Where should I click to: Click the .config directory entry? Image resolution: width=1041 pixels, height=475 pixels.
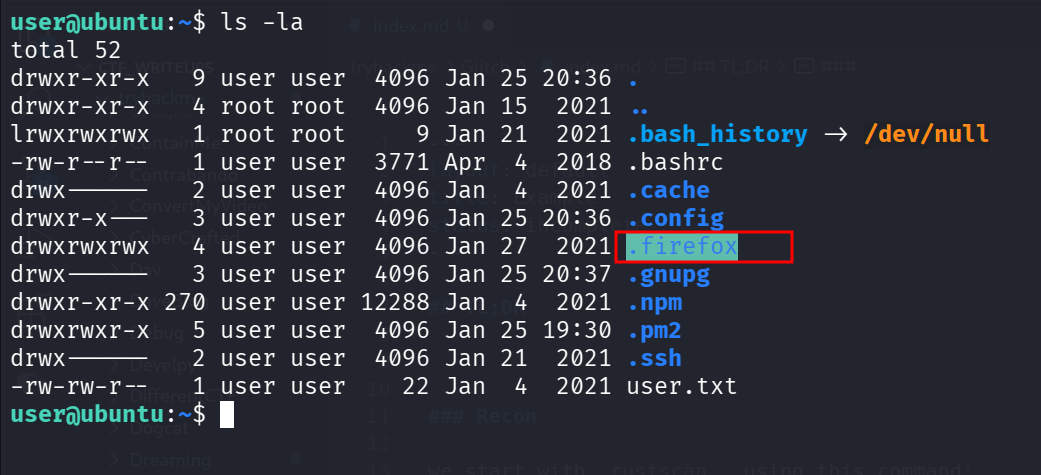[675, 218]
